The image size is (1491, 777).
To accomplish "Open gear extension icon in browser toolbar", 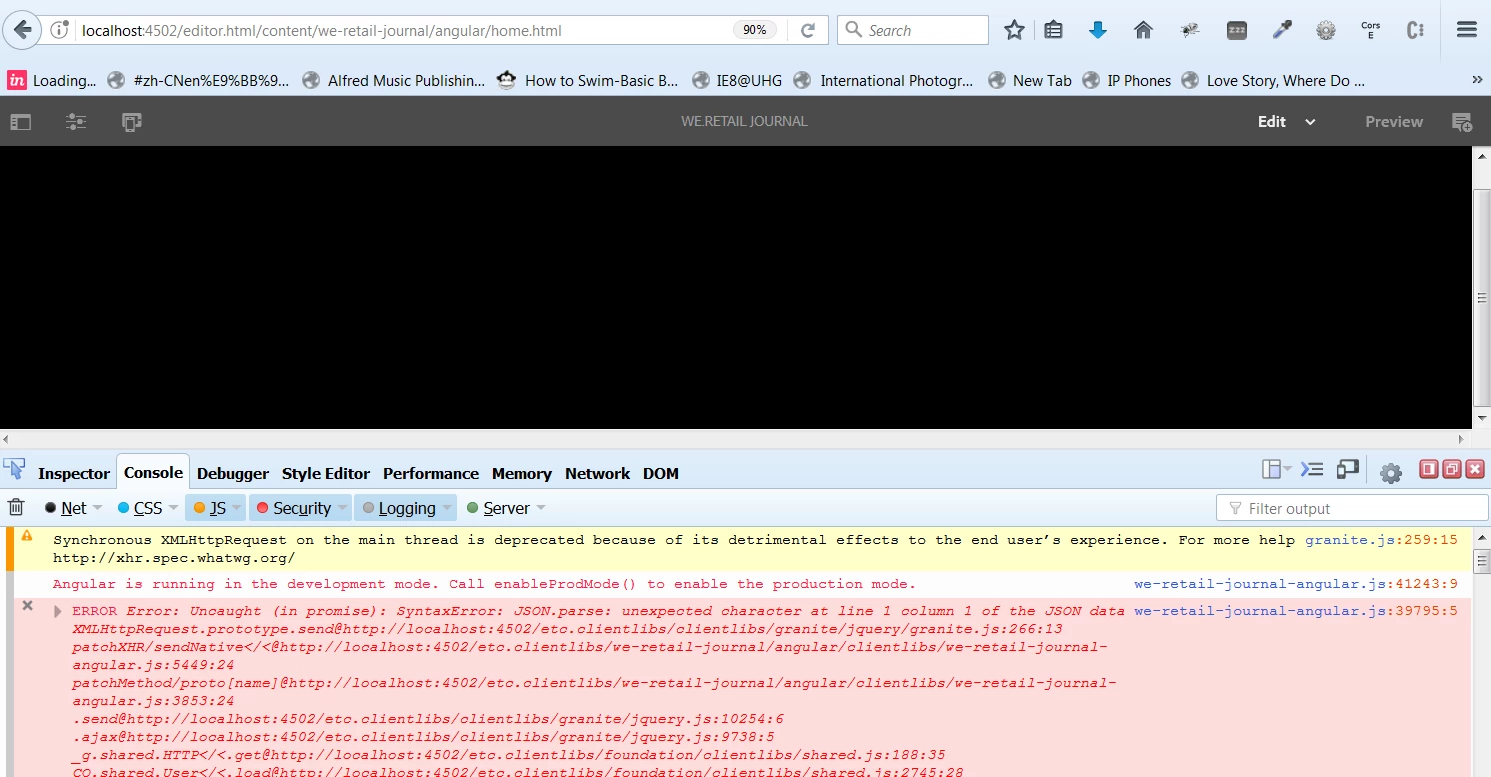I will coord(1326,30).
